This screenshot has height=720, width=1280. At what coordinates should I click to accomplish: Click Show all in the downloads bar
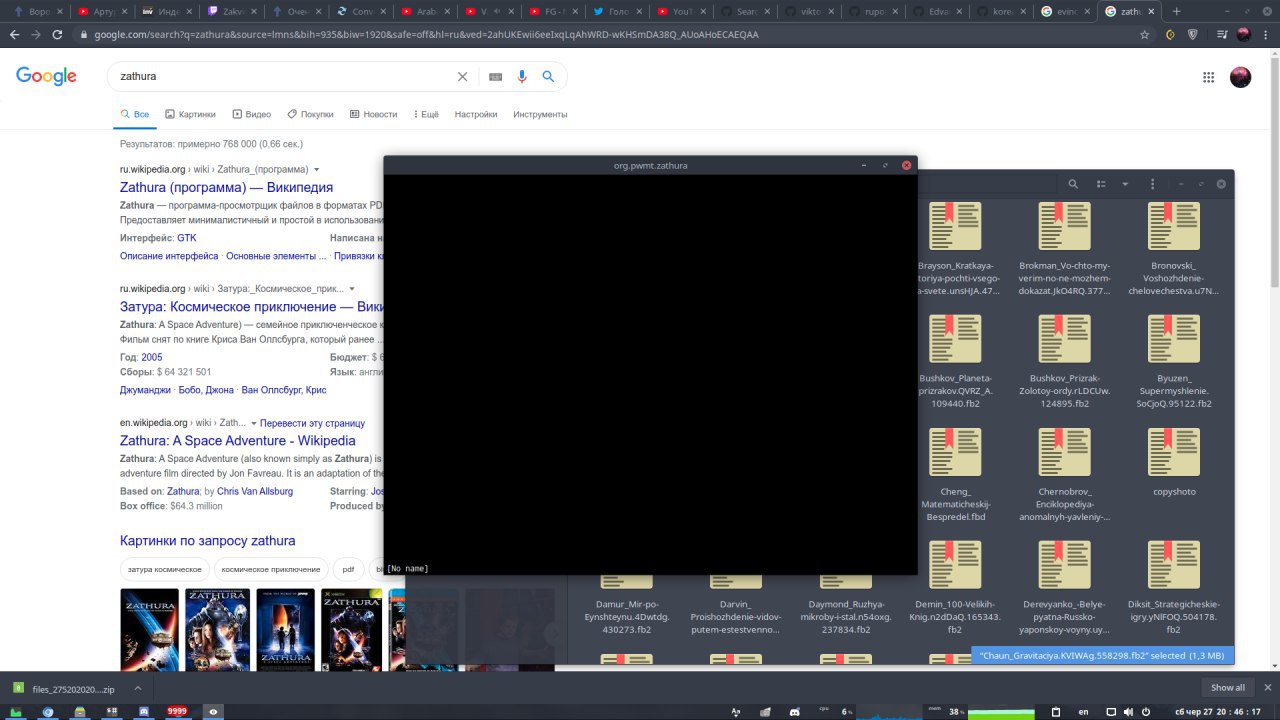coord(1227,688)
